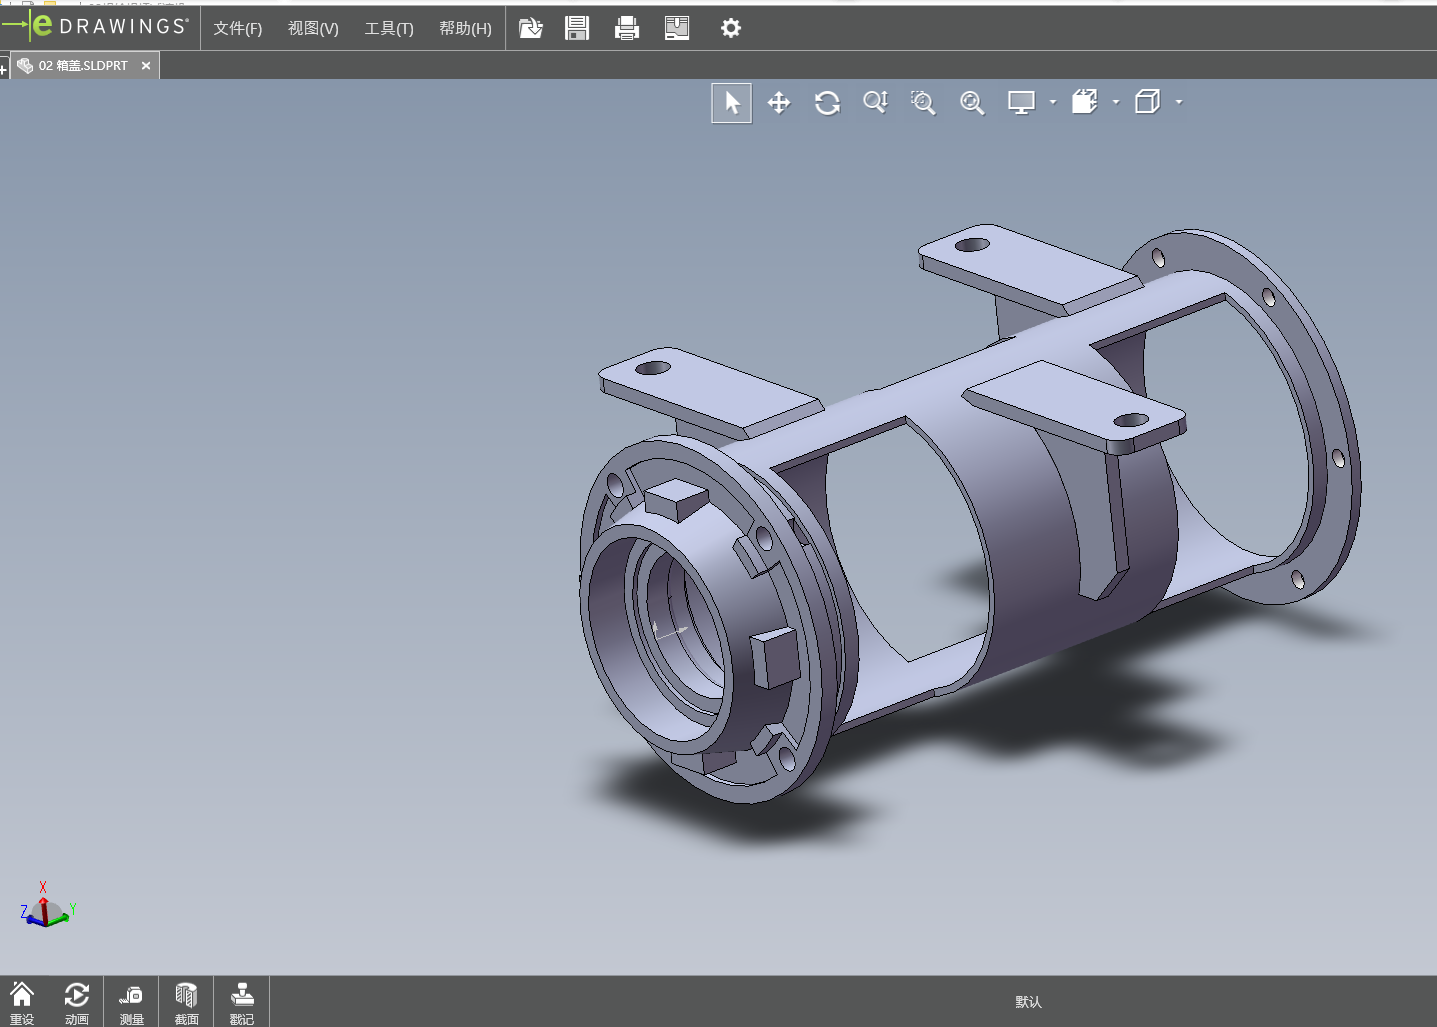
Task: Pick the Zoom in/out tool
Action: pos(875,103)
